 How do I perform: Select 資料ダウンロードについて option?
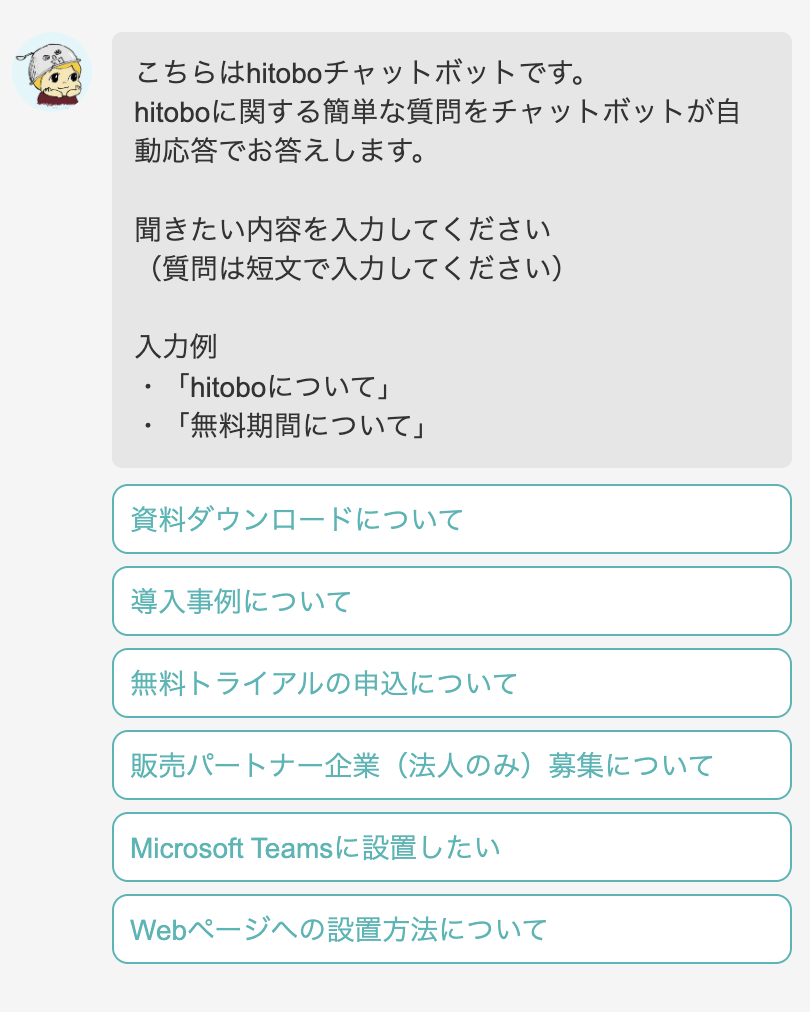[452, 519]
